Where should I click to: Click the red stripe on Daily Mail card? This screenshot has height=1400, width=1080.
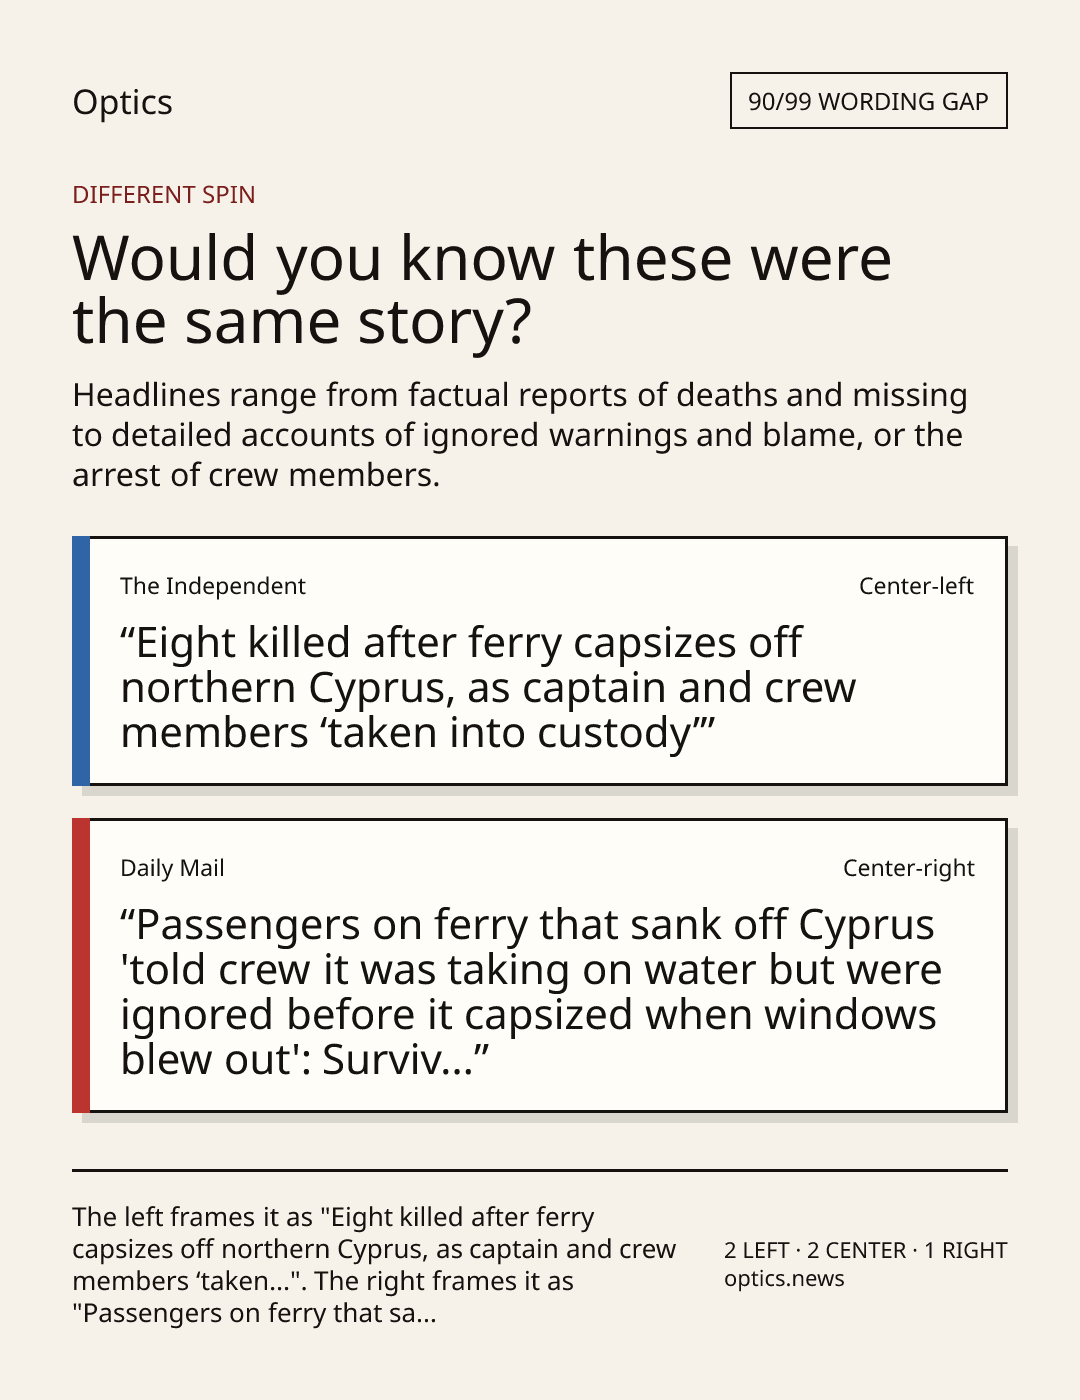click(x=81, y=966)
